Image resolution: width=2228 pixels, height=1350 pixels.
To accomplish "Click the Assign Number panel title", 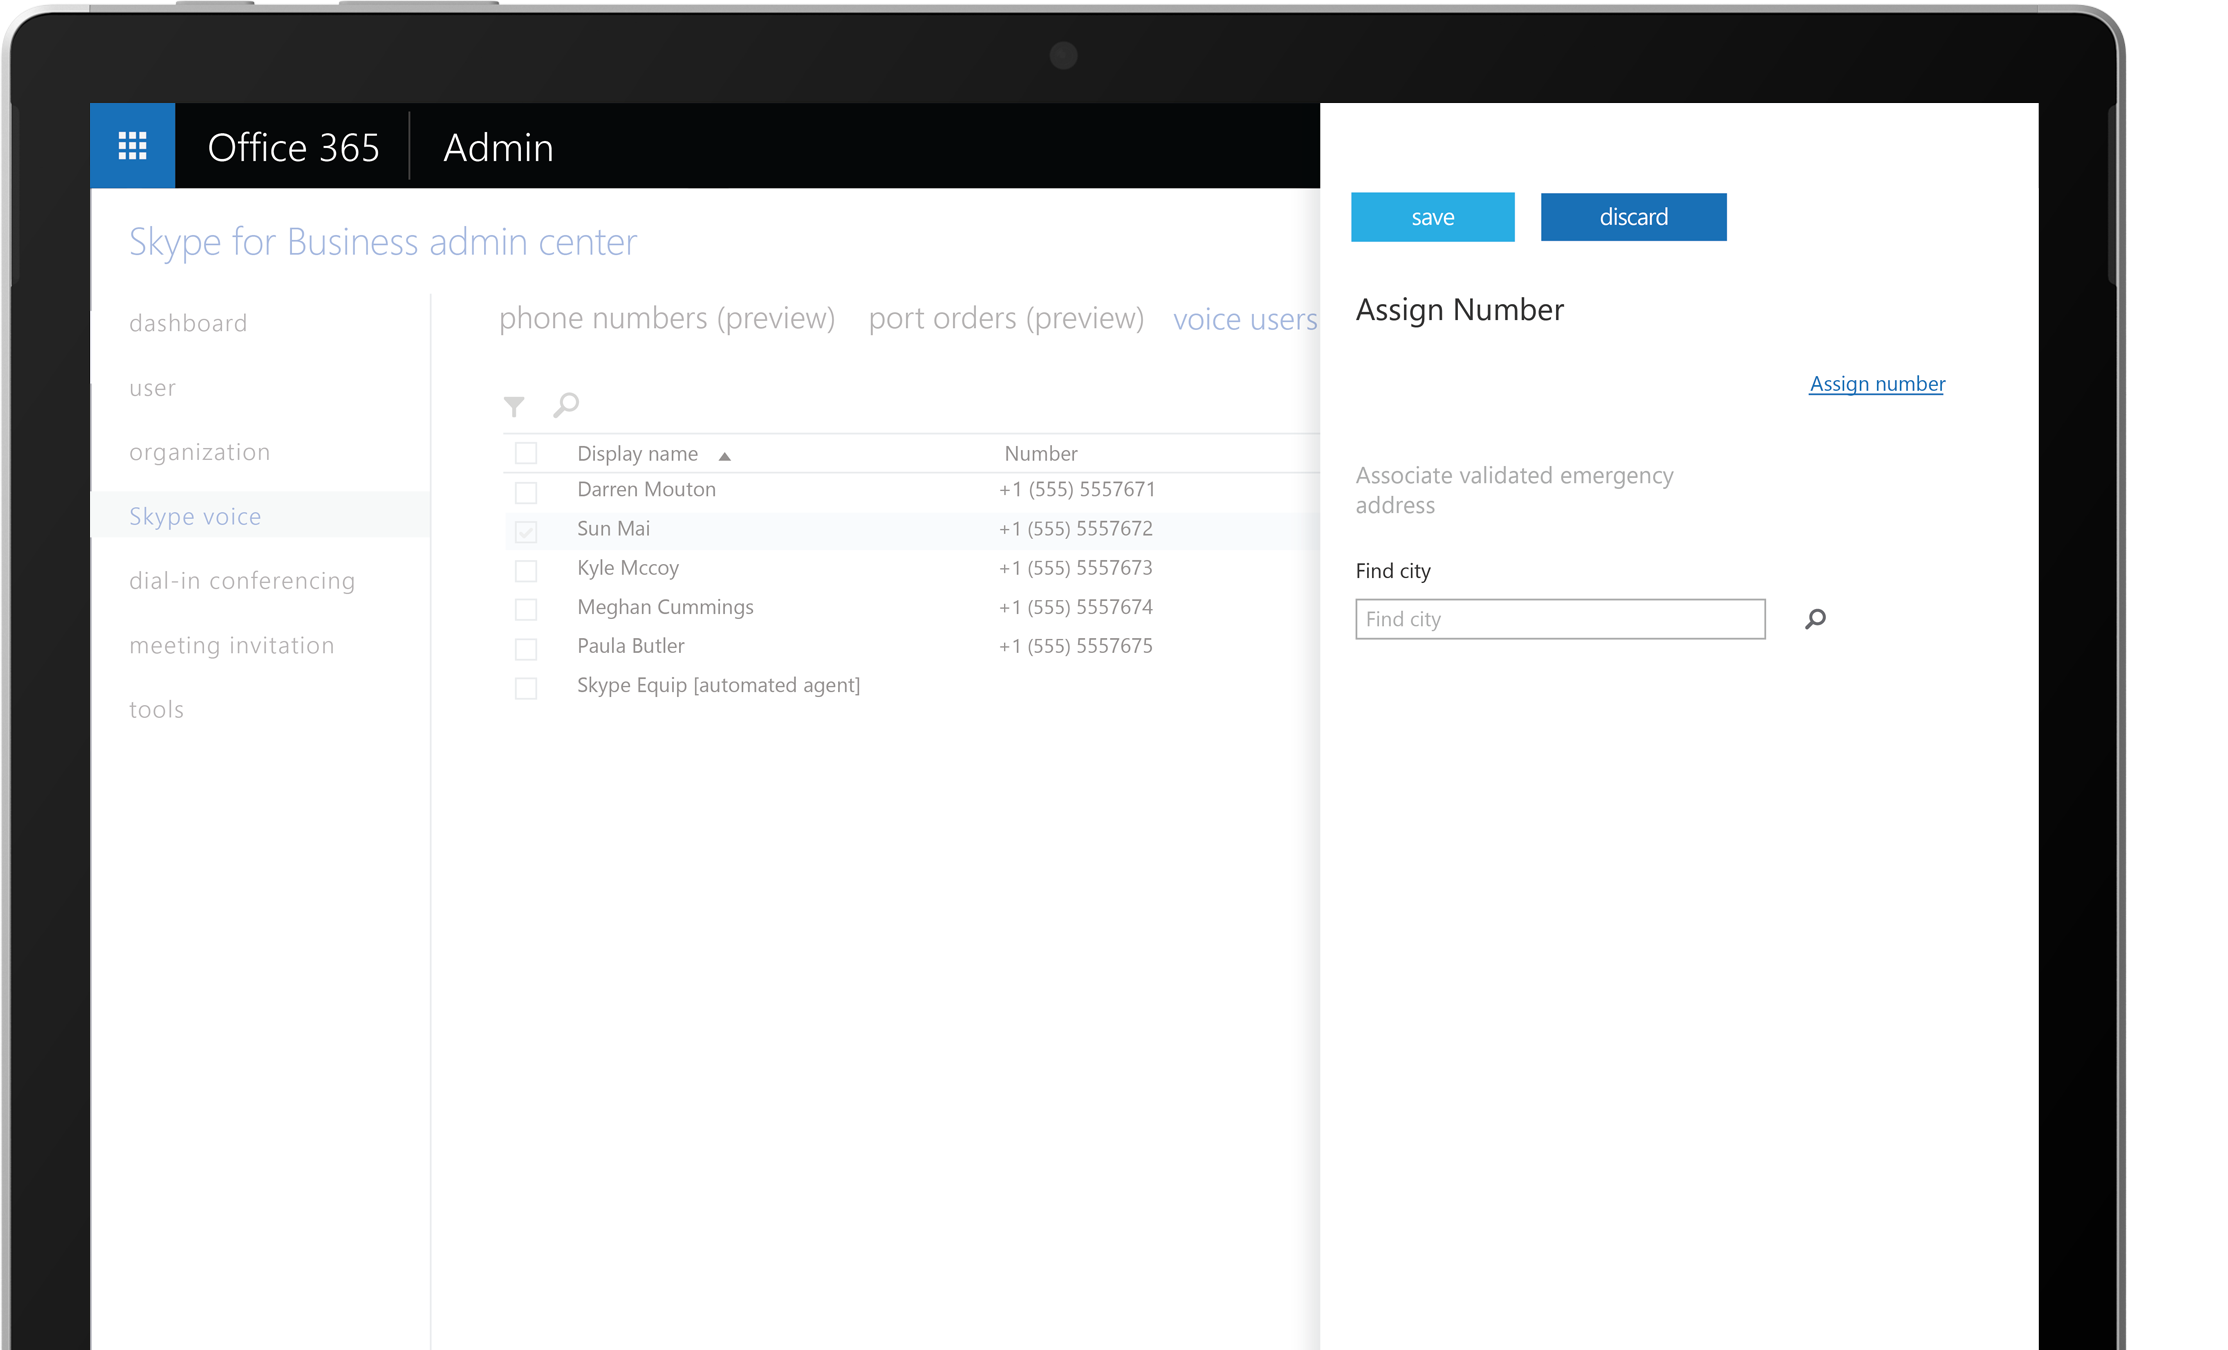I will click(x=1459, y=310).
